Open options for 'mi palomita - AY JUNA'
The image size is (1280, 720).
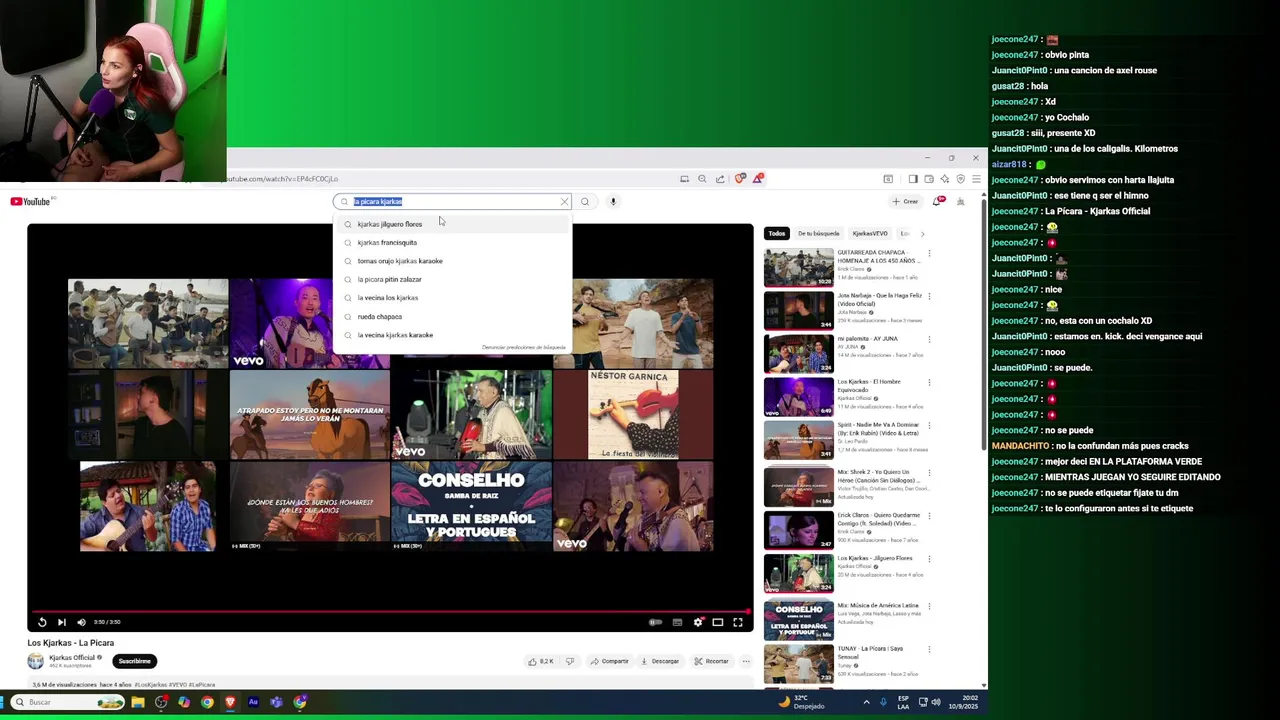(x=929, y=340)
